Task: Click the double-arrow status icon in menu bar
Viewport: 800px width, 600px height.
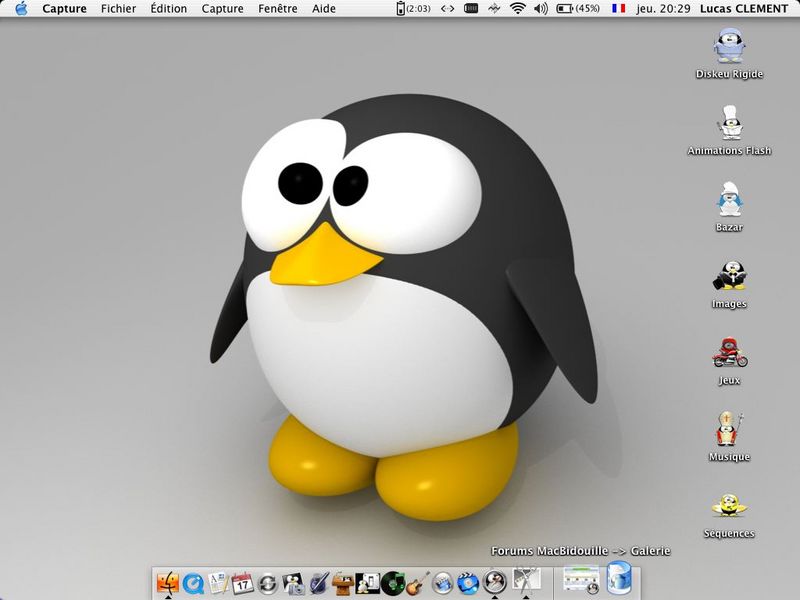Action: [447, 9]
